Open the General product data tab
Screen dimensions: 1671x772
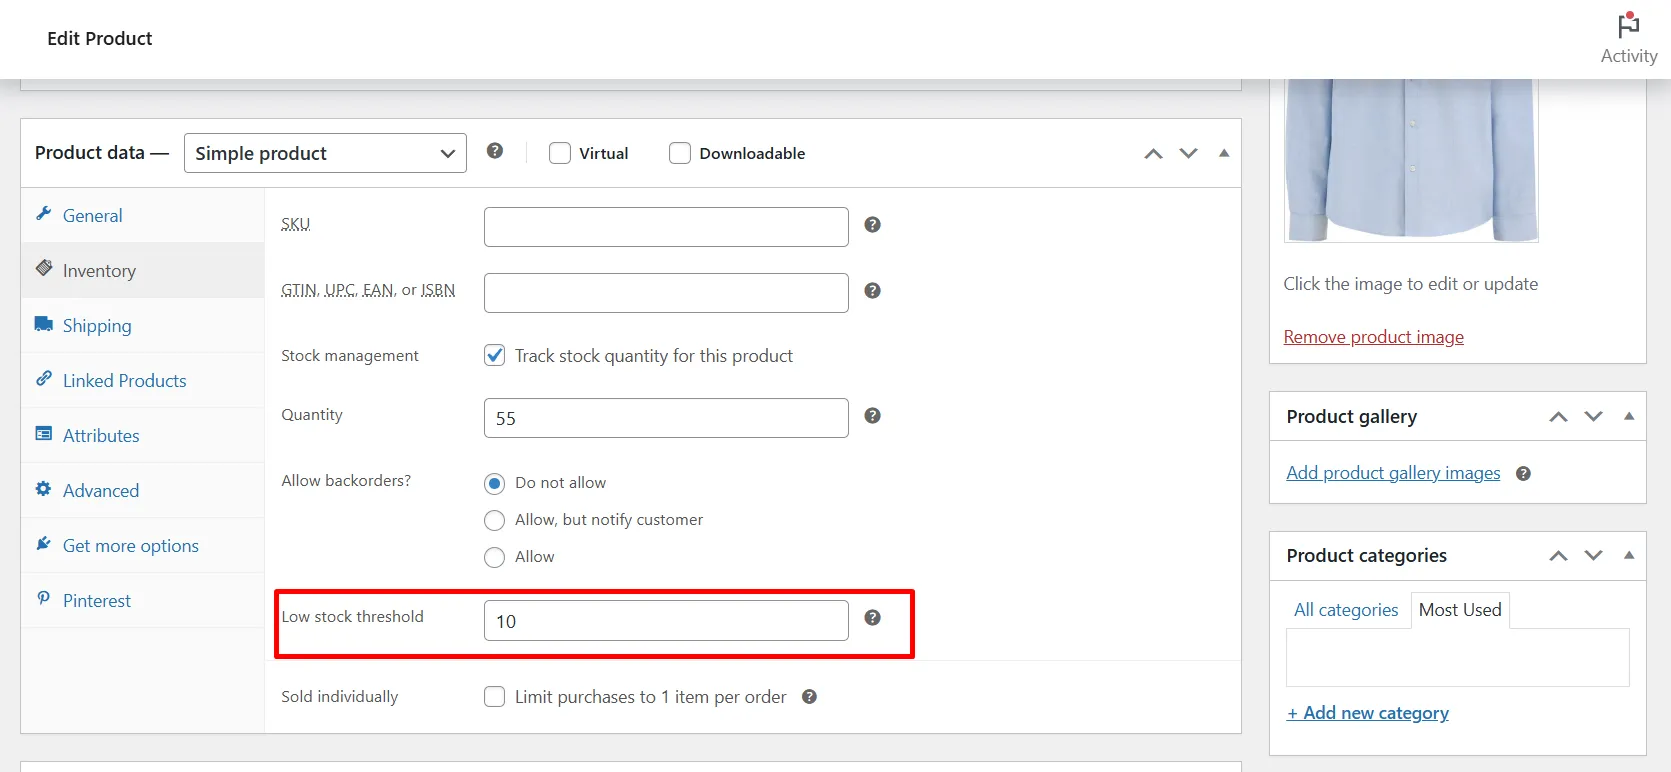coord(142,215)
